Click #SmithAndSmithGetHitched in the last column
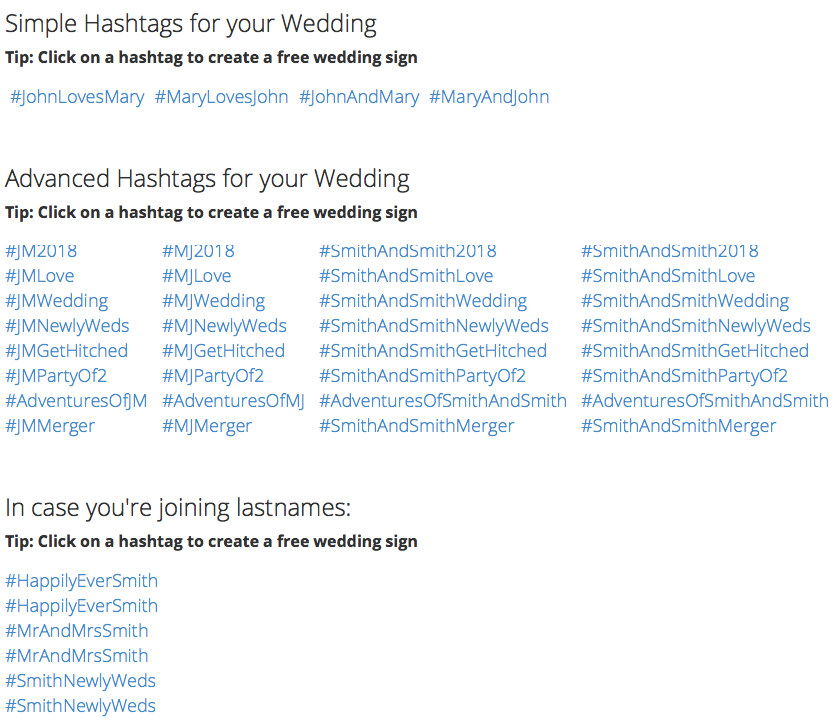The image size is (834, 722). 695,351
